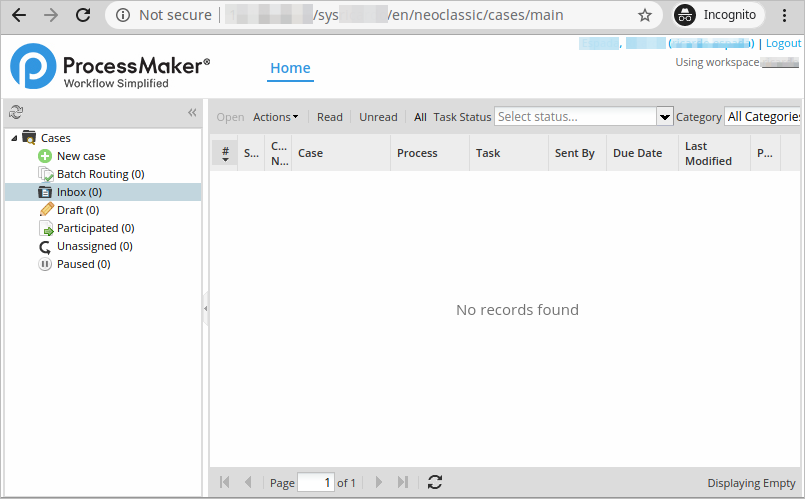Switch to the Home tab
The height and width of the screenshot is (499, 805).
point(290,68)
